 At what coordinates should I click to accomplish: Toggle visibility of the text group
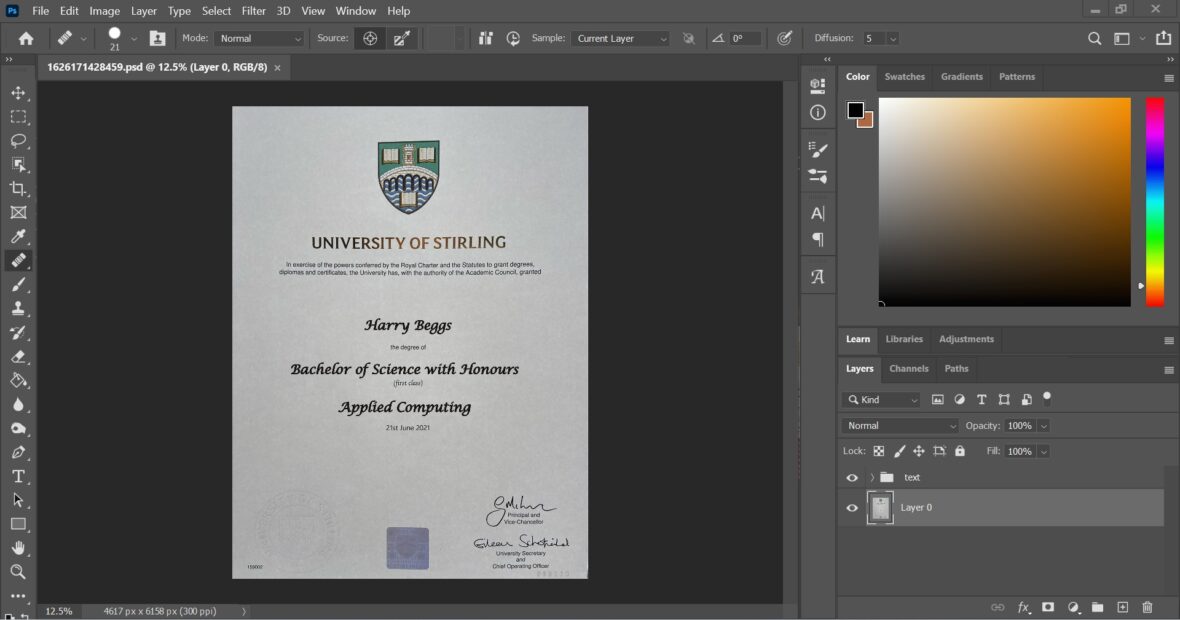(852, 477)
